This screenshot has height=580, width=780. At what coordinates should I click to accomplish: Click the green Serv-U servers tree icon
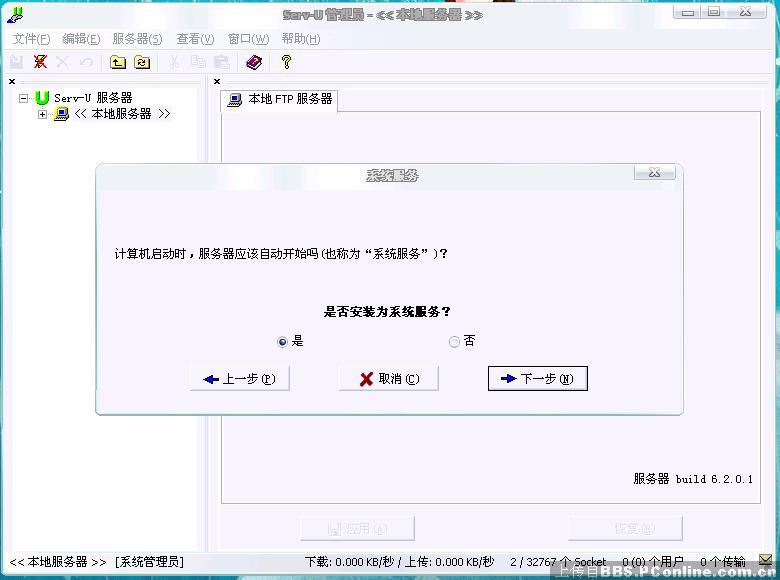(x=42, y=98)
